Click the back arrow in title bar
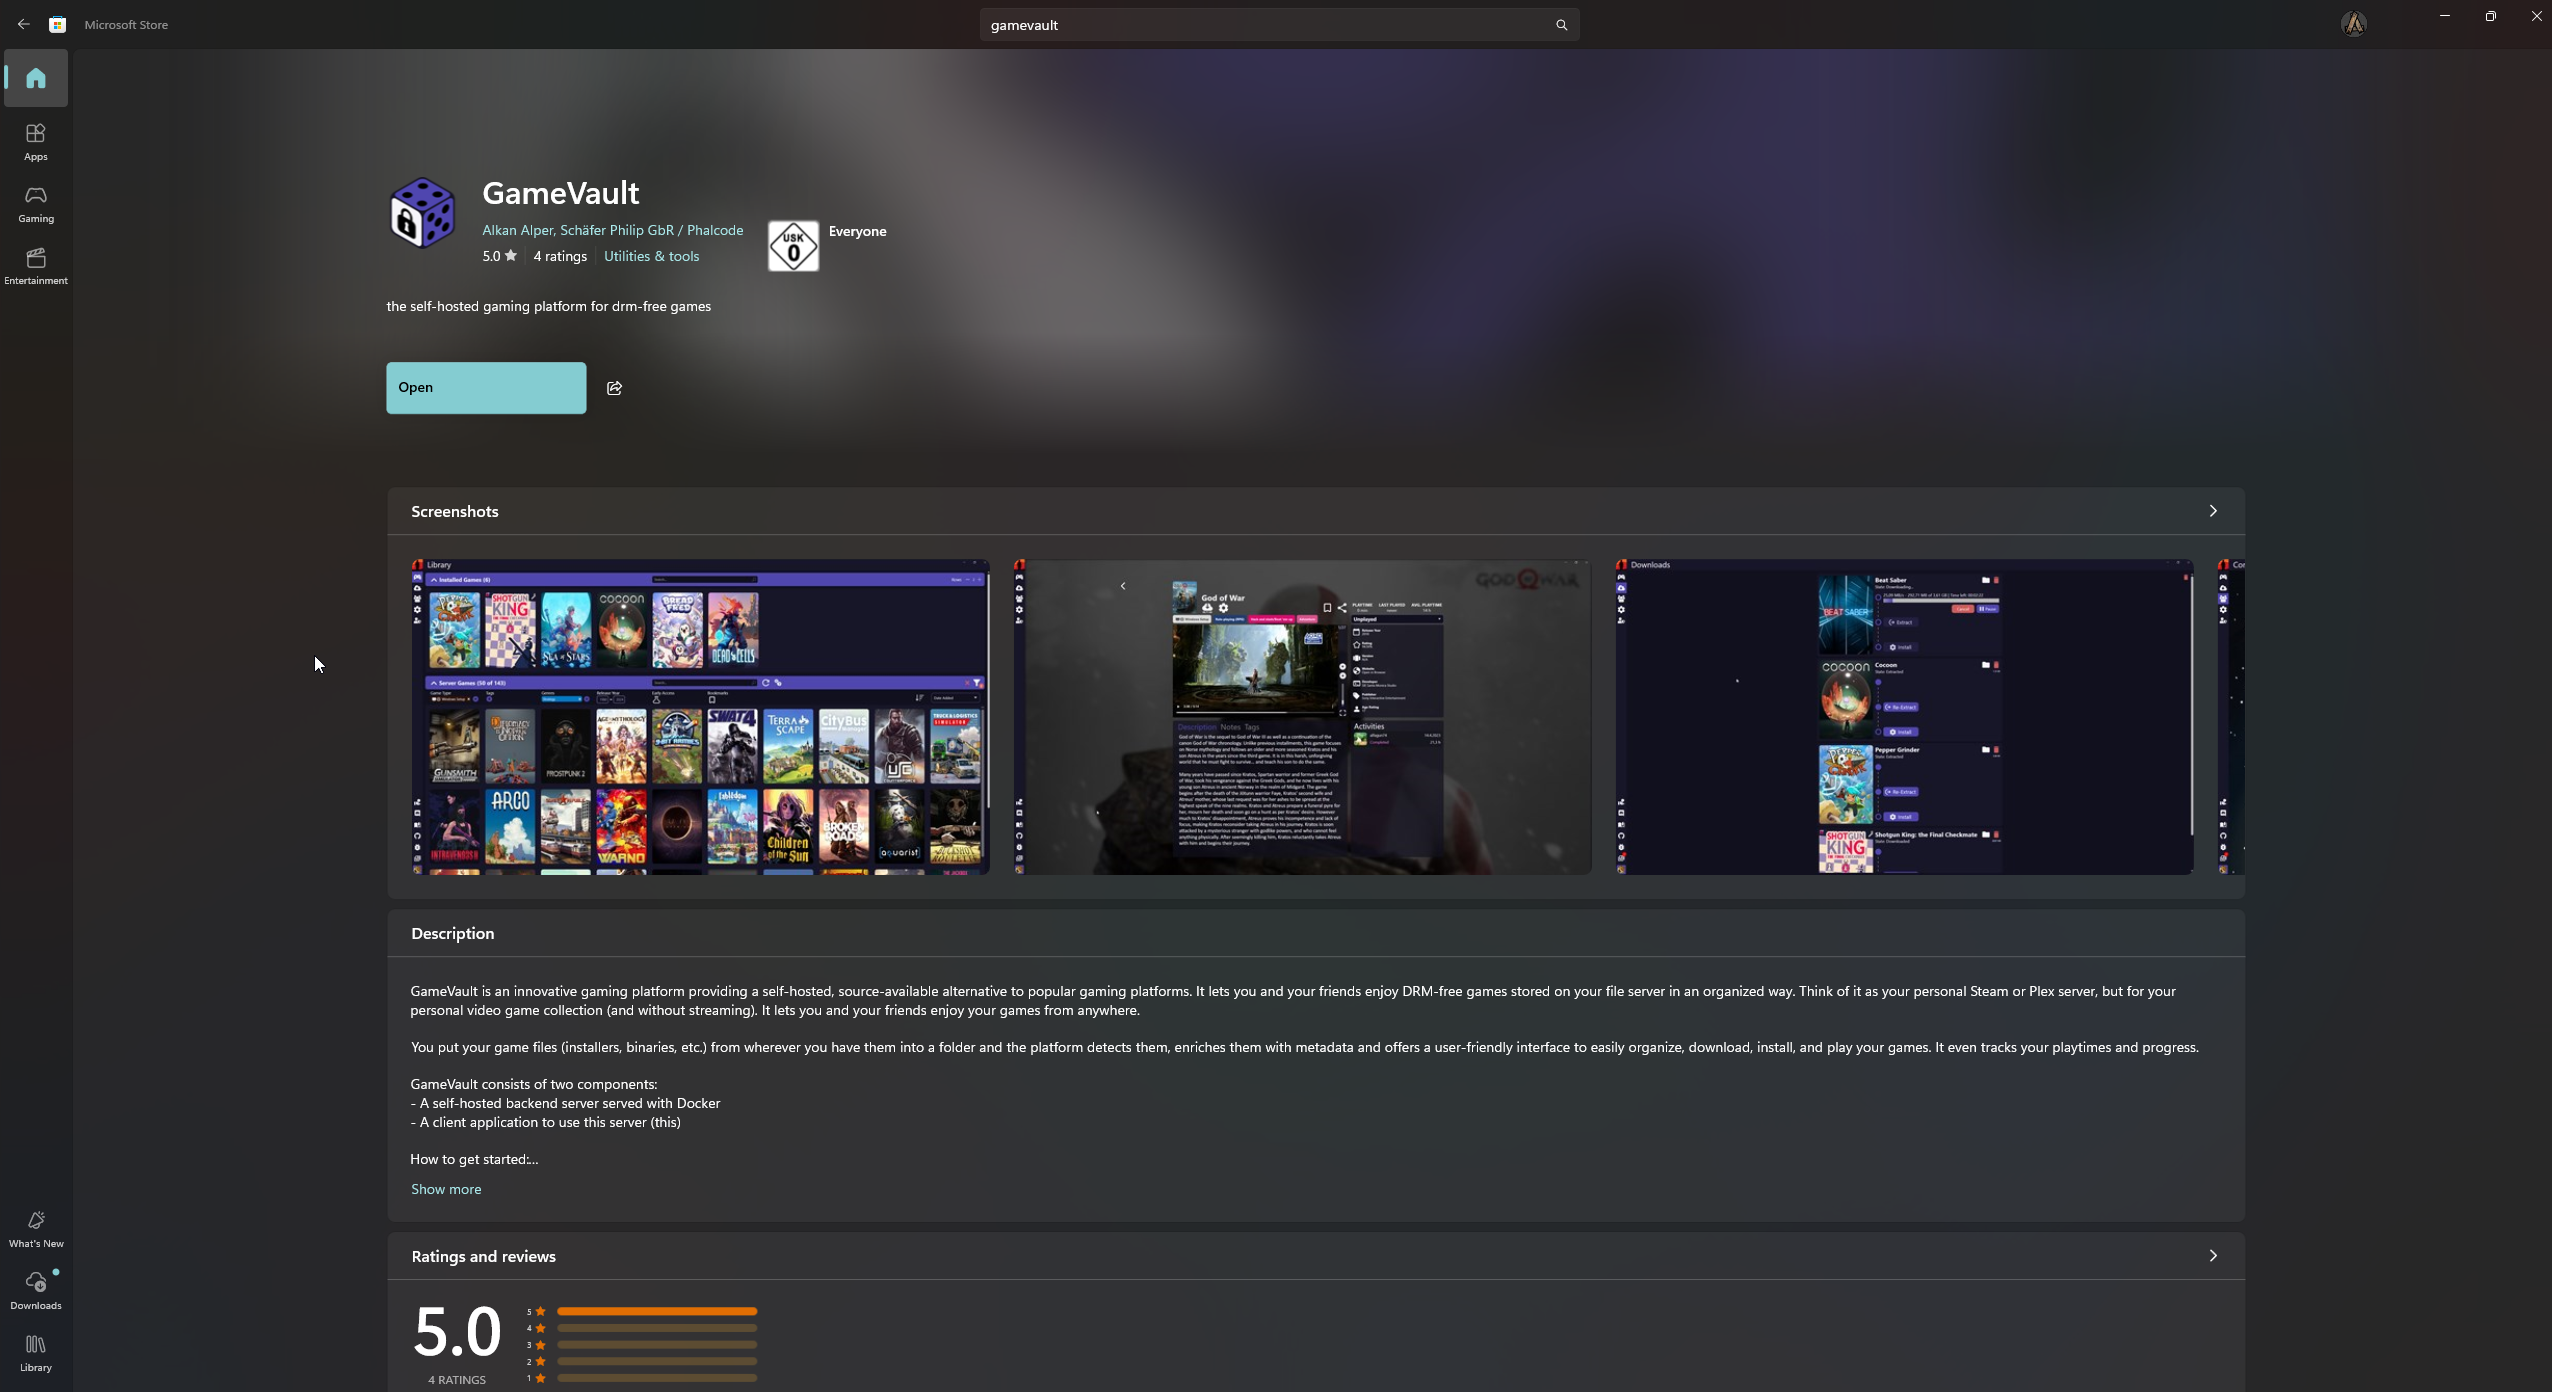The width and height of the screenshot is (2552, 1392). (x=23, y=24)
